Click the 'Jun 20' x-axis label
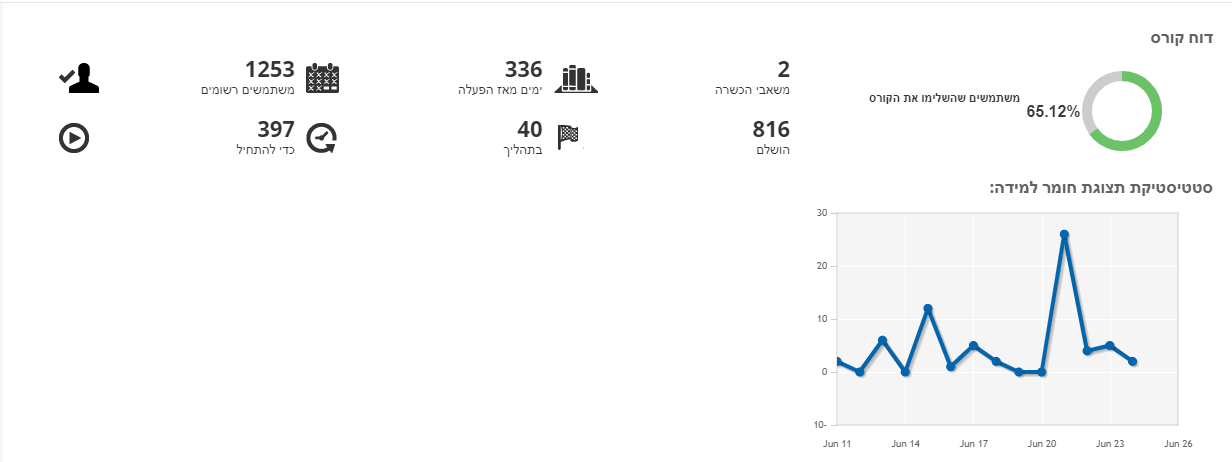 point(1042,442)
